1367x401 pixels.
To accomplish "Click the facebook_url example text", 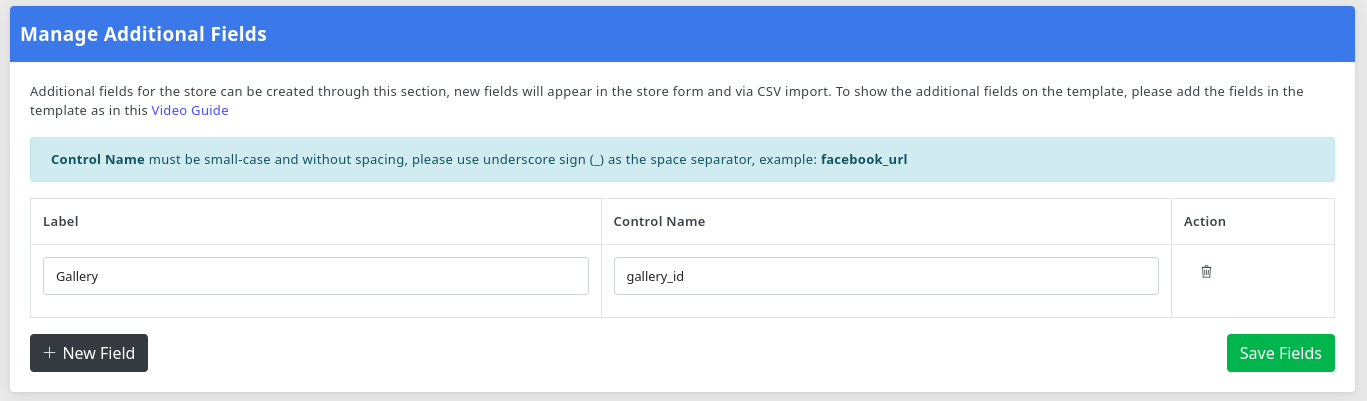I will click(863, 159).
